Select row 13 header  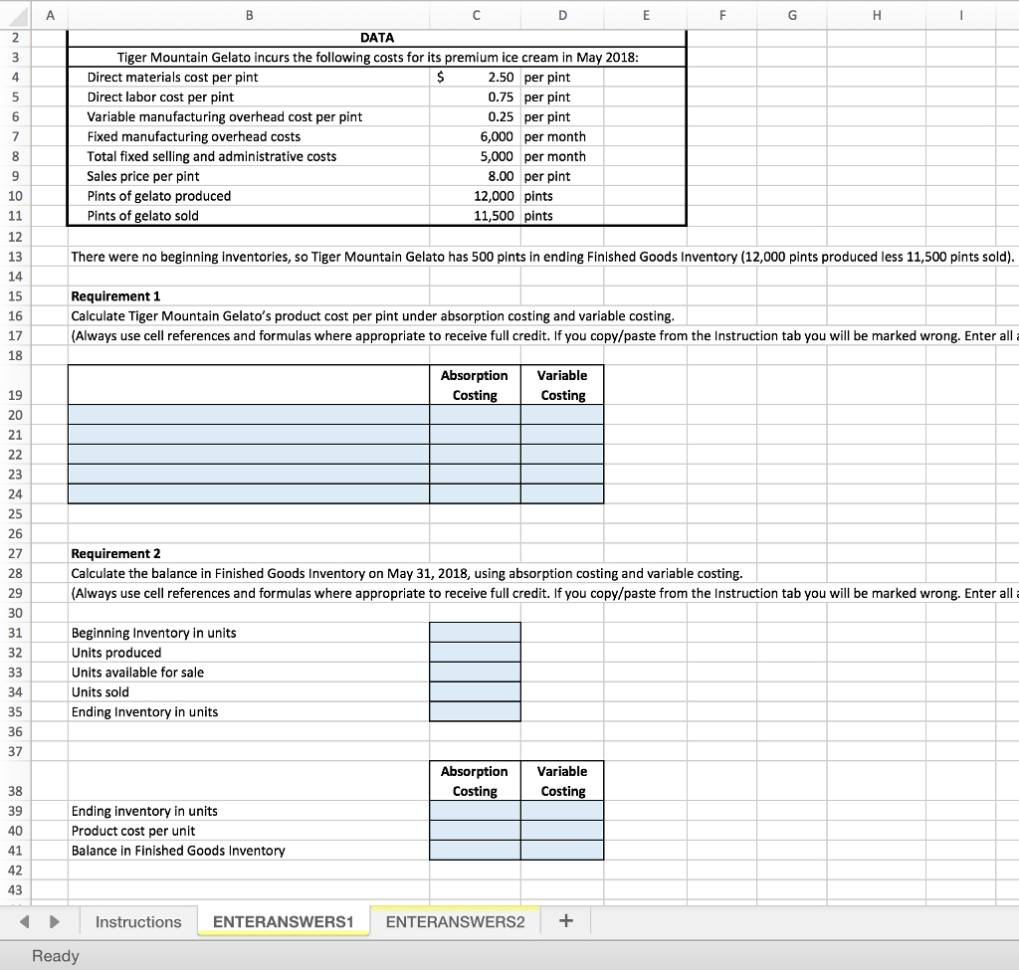(x=16, y=256)
